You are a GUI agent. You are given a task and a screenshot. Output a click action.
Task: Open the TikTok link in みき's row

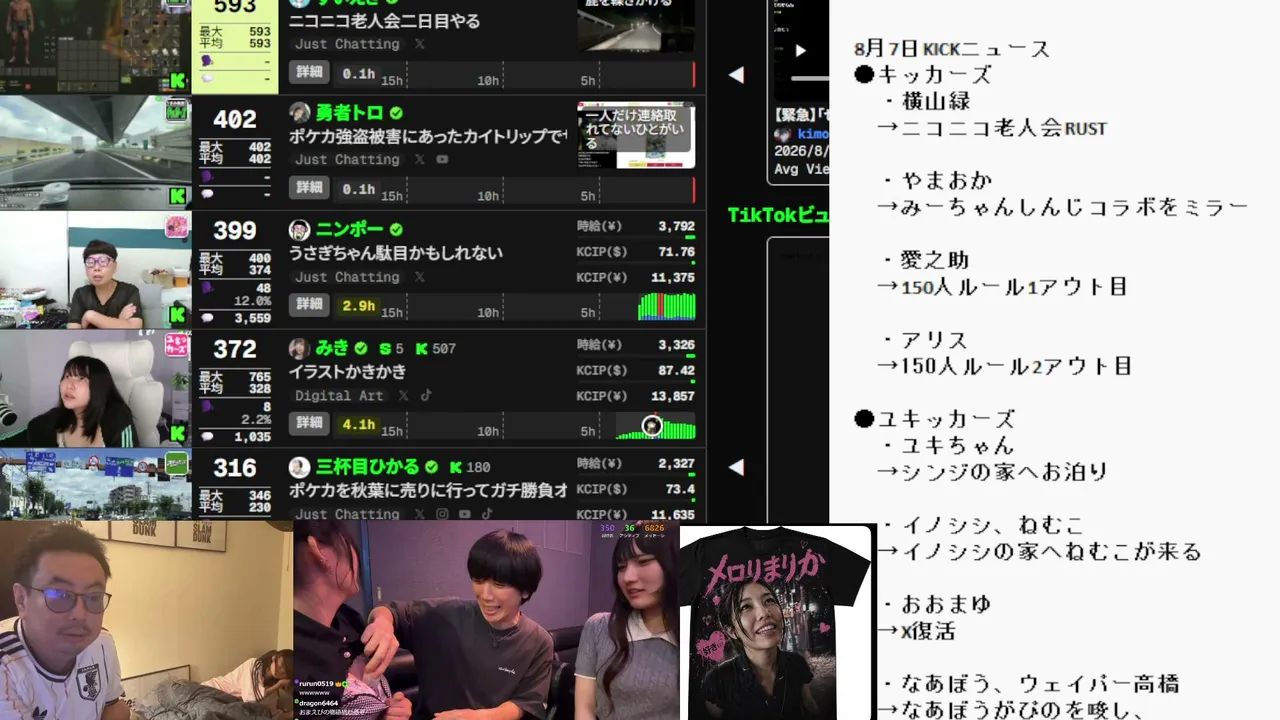[x=425, y=396]
